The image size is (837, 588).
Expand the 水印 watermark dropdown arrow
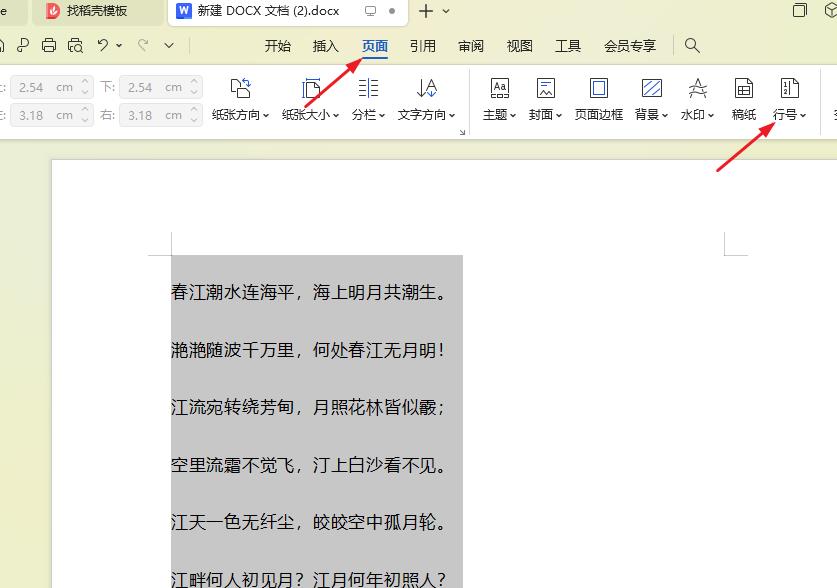pyautogui.click(x=710, y=113)
